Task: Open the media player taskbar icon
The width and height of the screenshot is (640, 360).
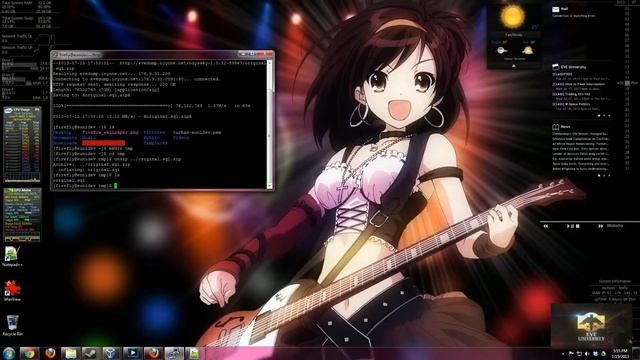Action: pos(133,353)
